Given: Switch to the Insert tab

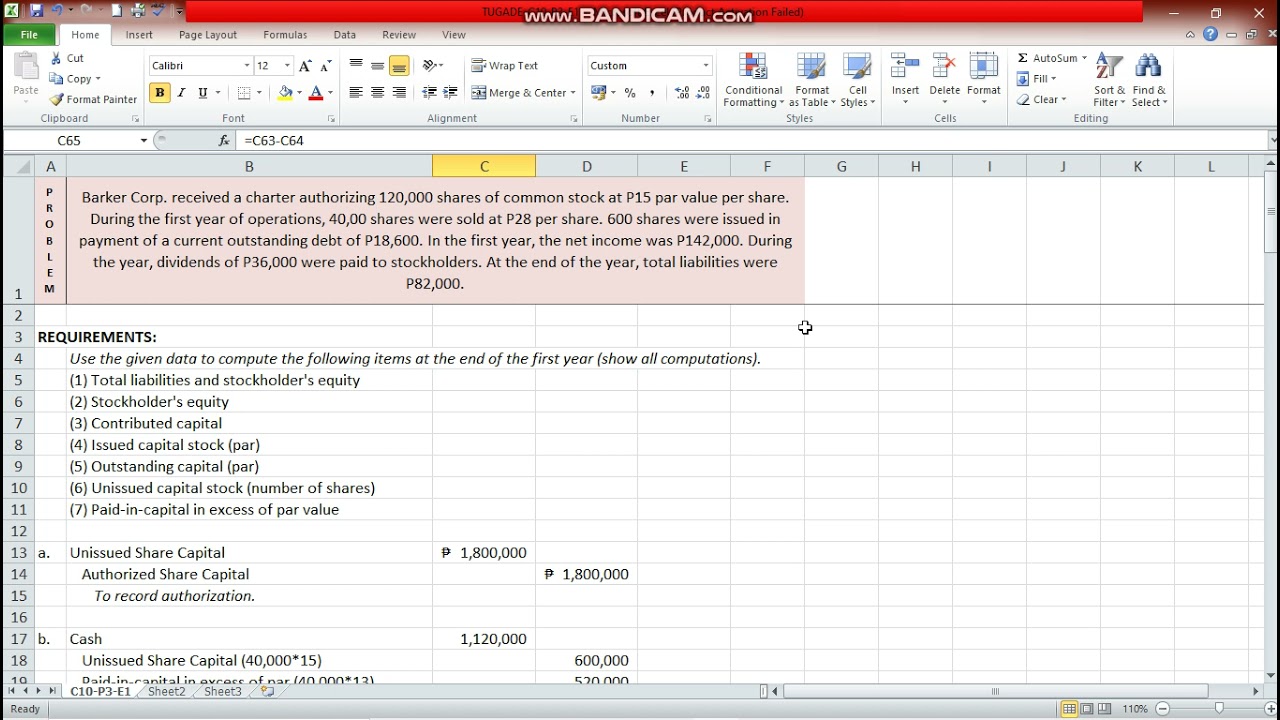Looking at the screenshot, I should 139,34.
